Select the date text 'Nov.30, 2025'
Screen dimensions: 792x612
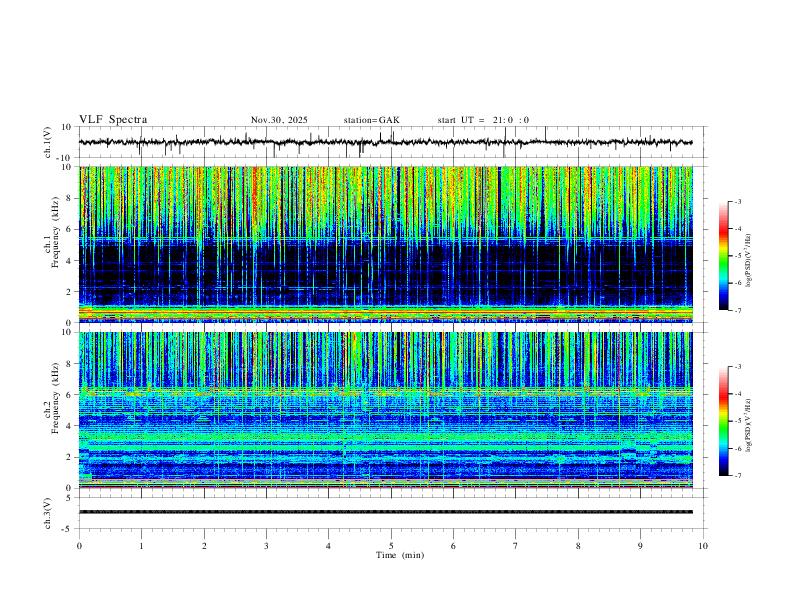(279, 120)
